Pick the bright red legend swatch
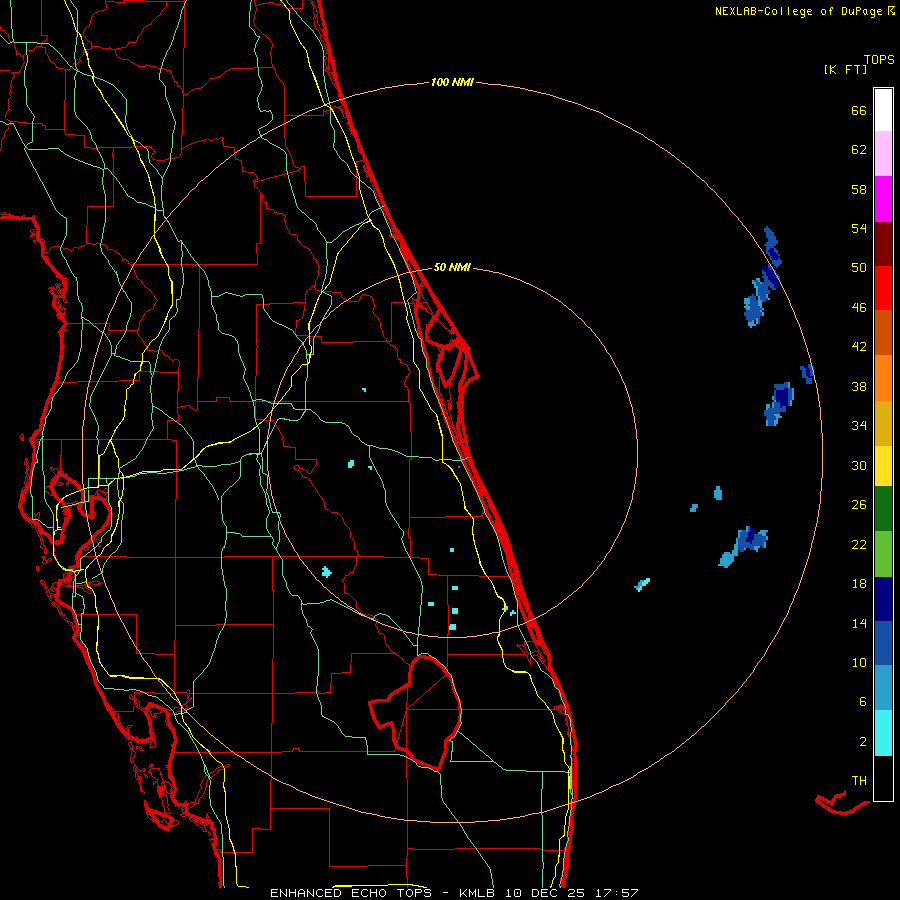The image size is (900, 900). click(883, 288)
